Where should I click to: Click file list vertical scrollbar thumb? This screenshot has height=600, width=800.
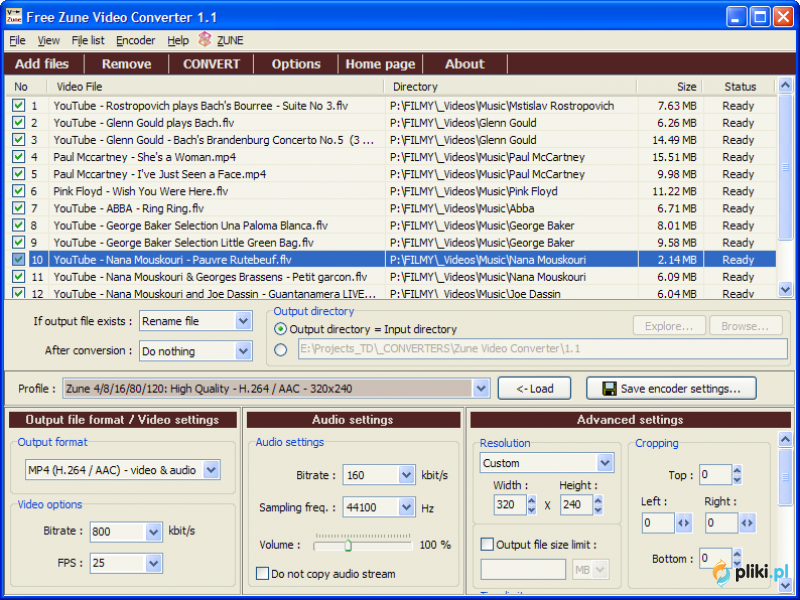(x=785, y=166)
